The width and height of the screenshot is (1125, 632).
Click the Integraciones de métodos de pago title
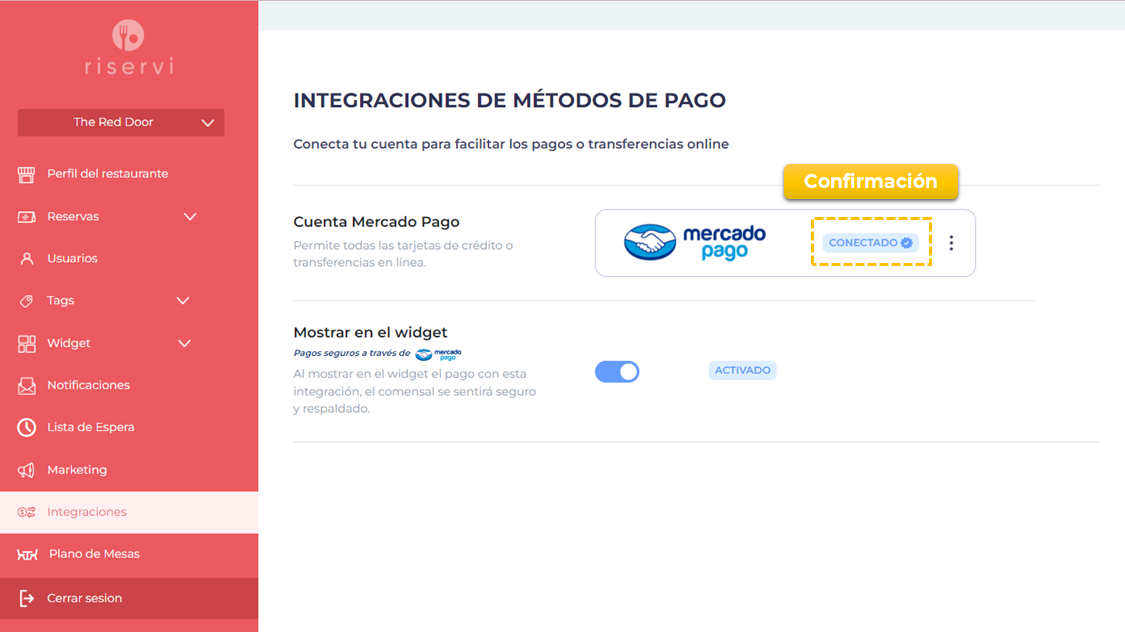(x=509, y=100)
